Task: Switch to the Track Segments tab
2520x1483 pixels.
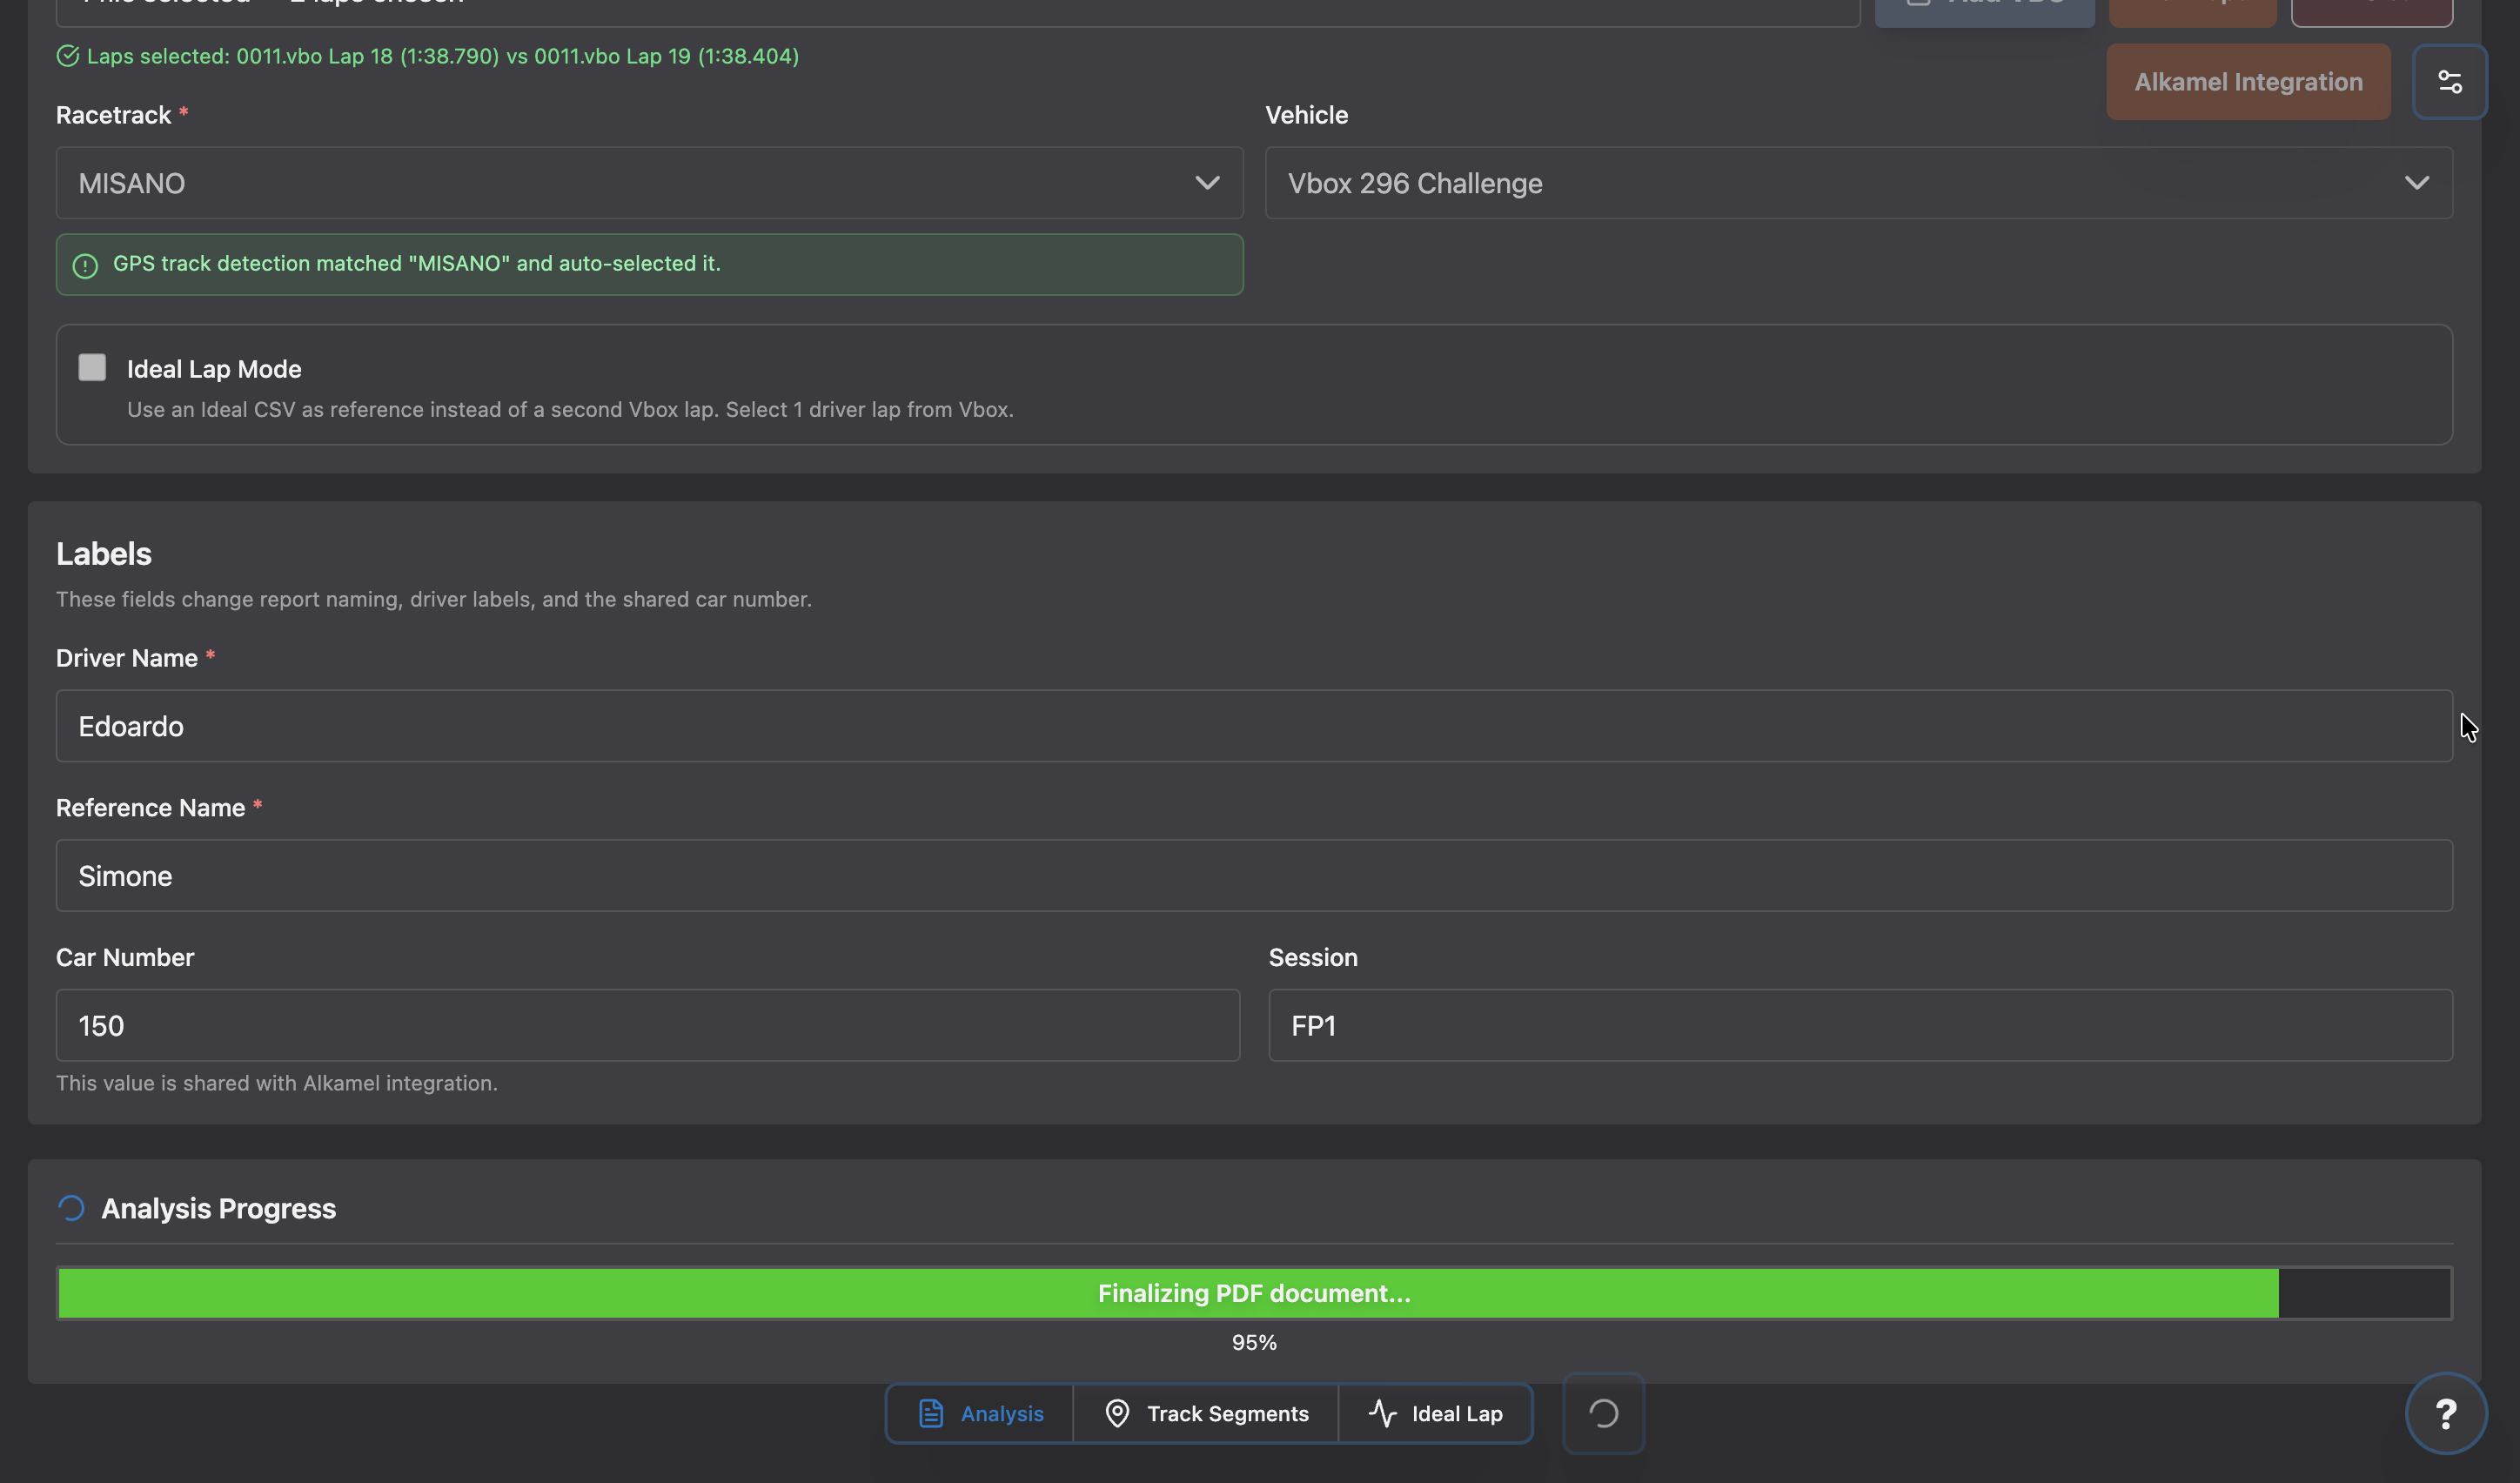Action: pos(1207,1413)
